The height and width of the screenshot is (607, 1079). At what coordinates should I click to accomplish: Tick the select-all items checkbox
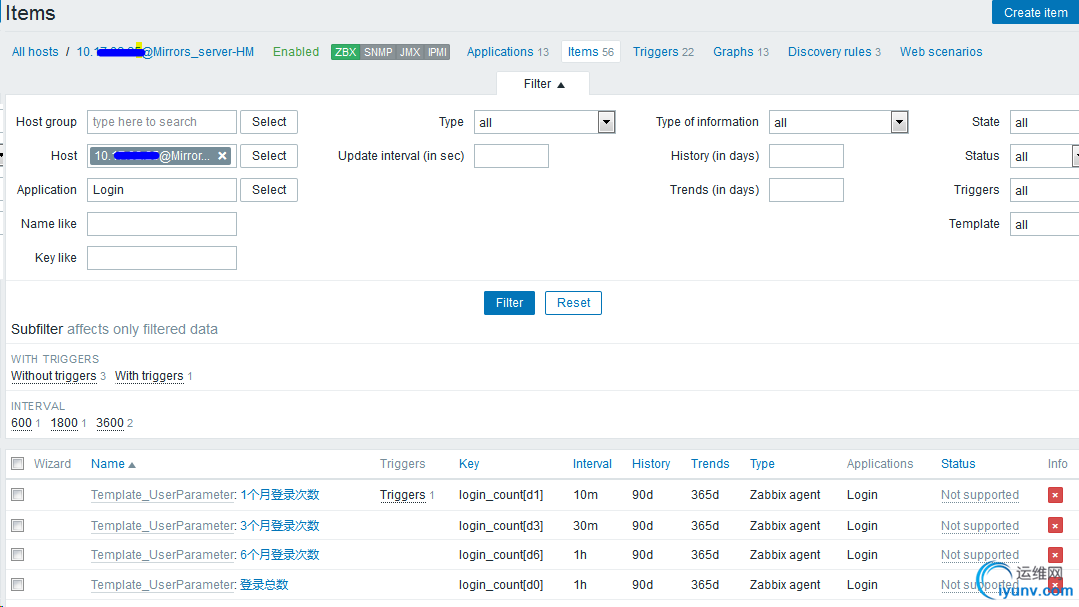pos(18,464)
